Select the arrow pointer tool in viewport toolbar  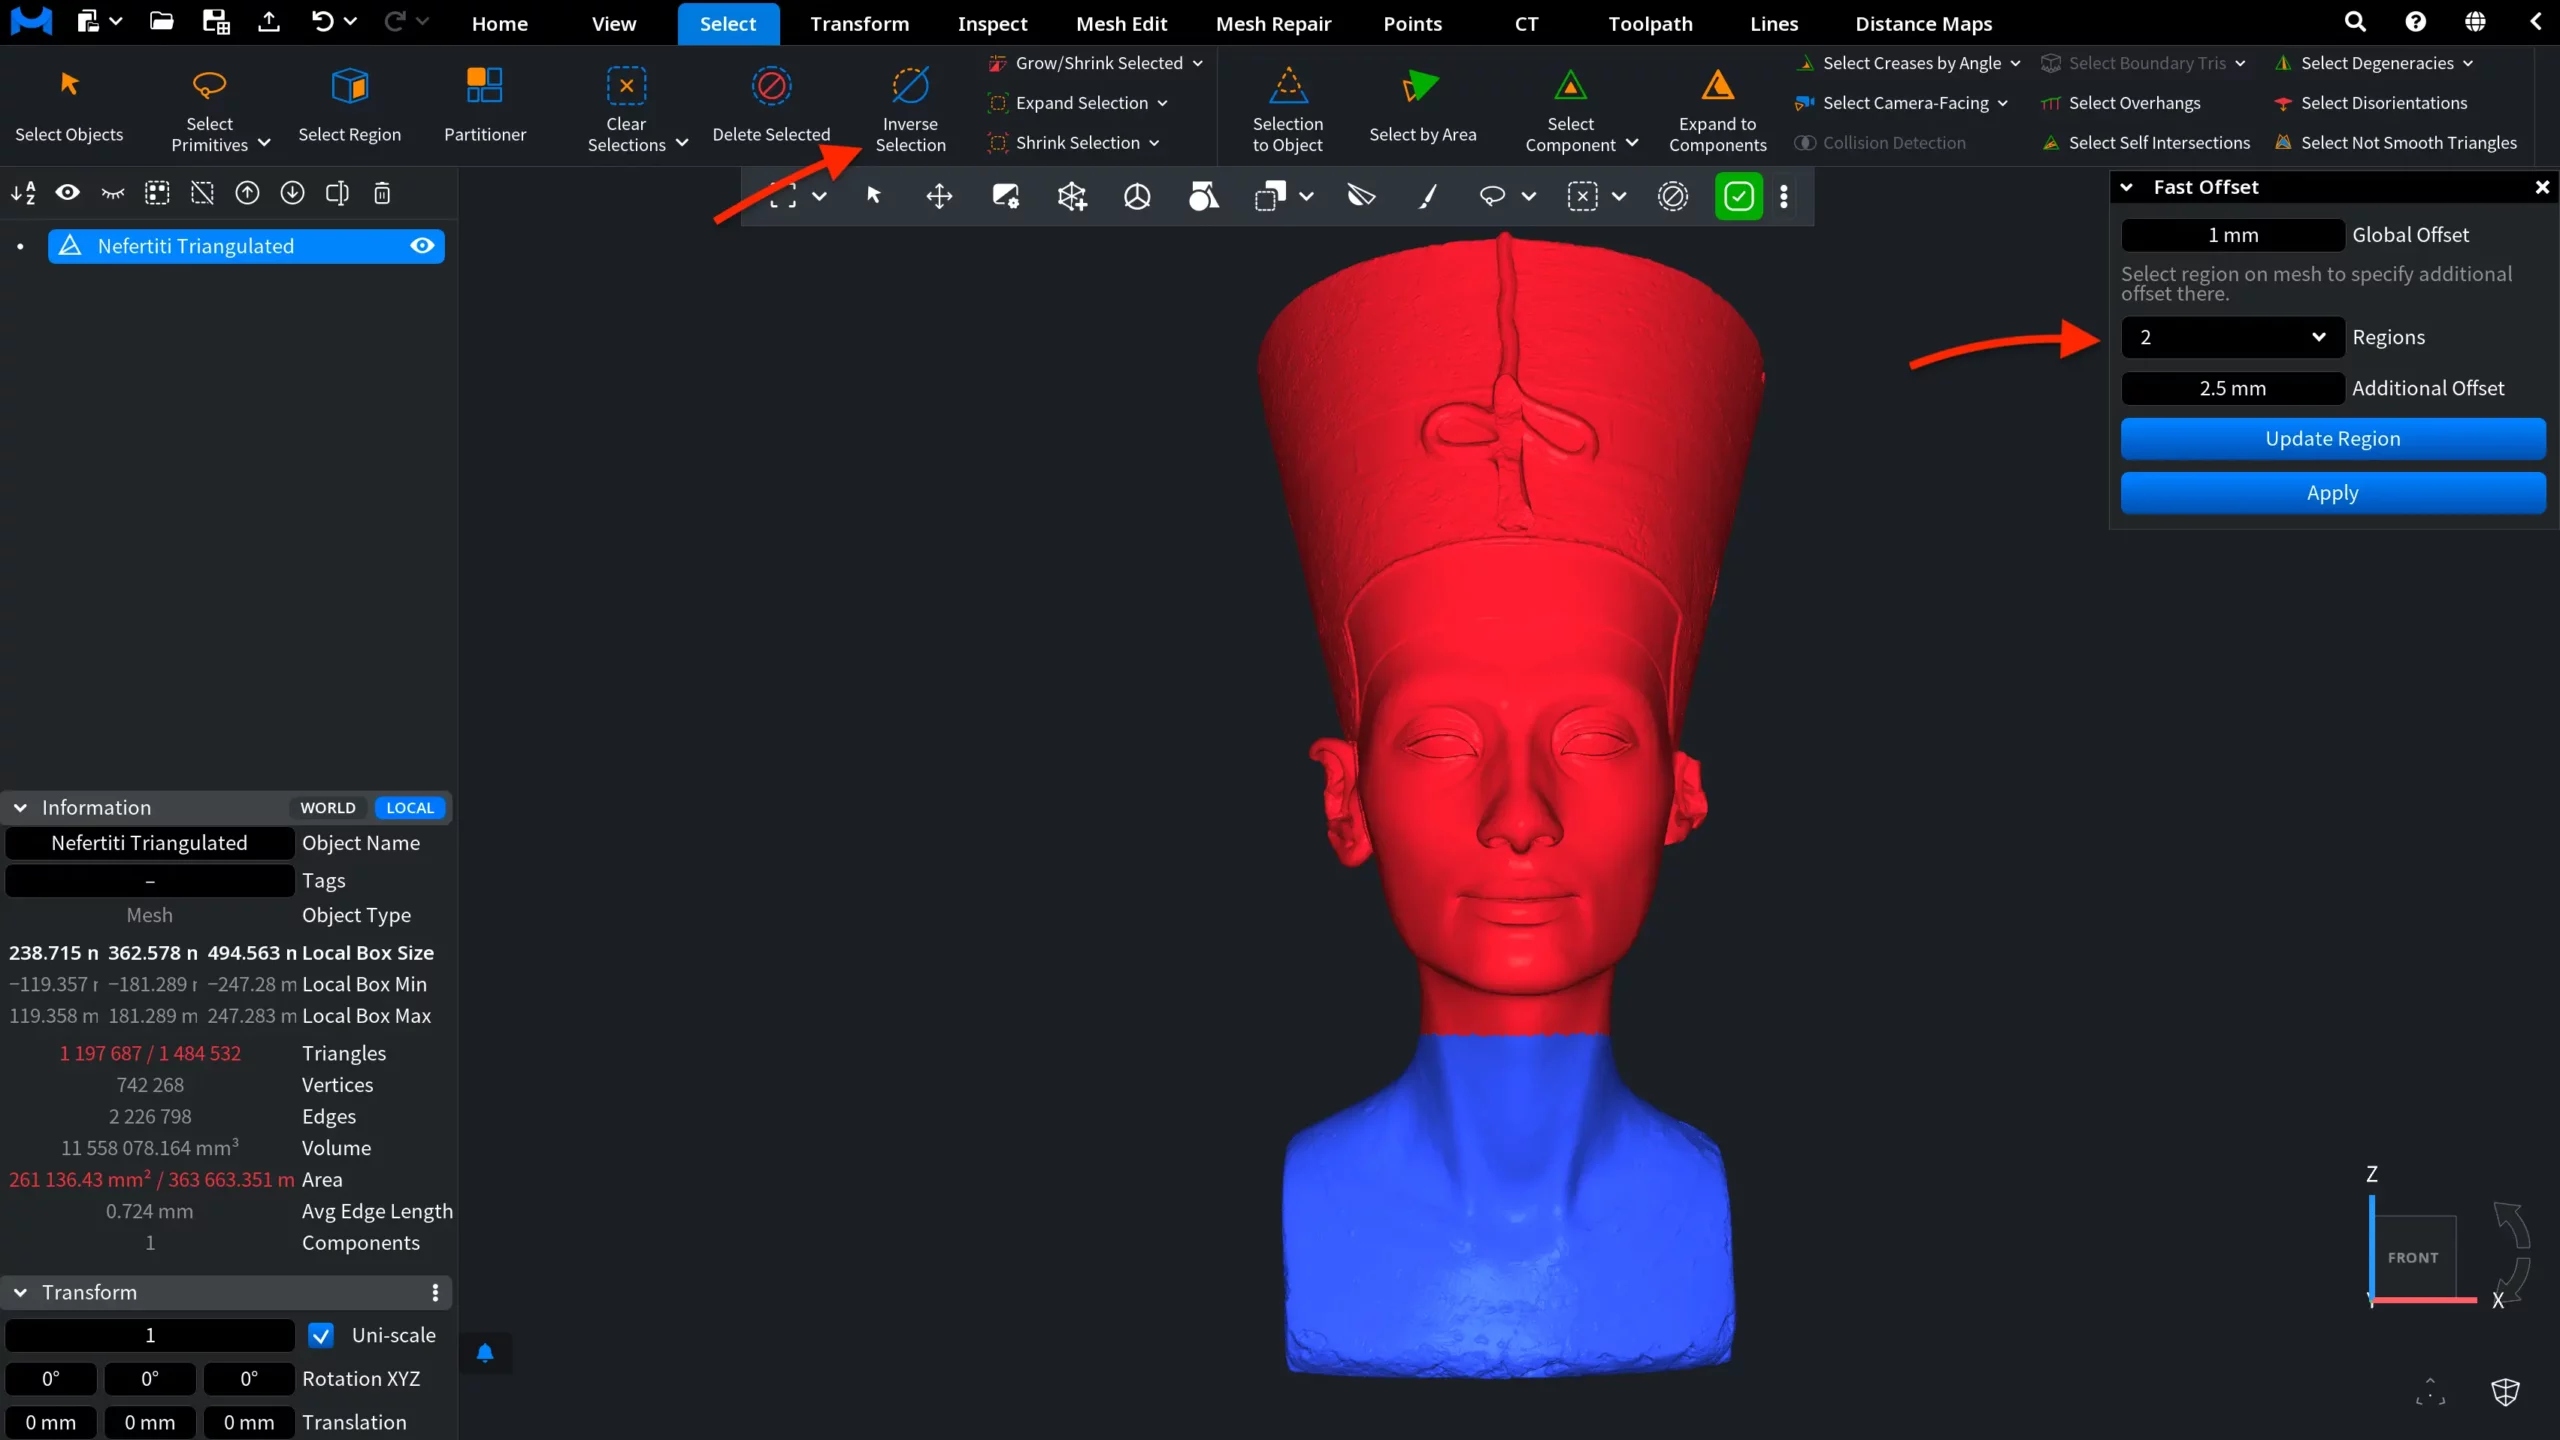(x=873, y=196)
